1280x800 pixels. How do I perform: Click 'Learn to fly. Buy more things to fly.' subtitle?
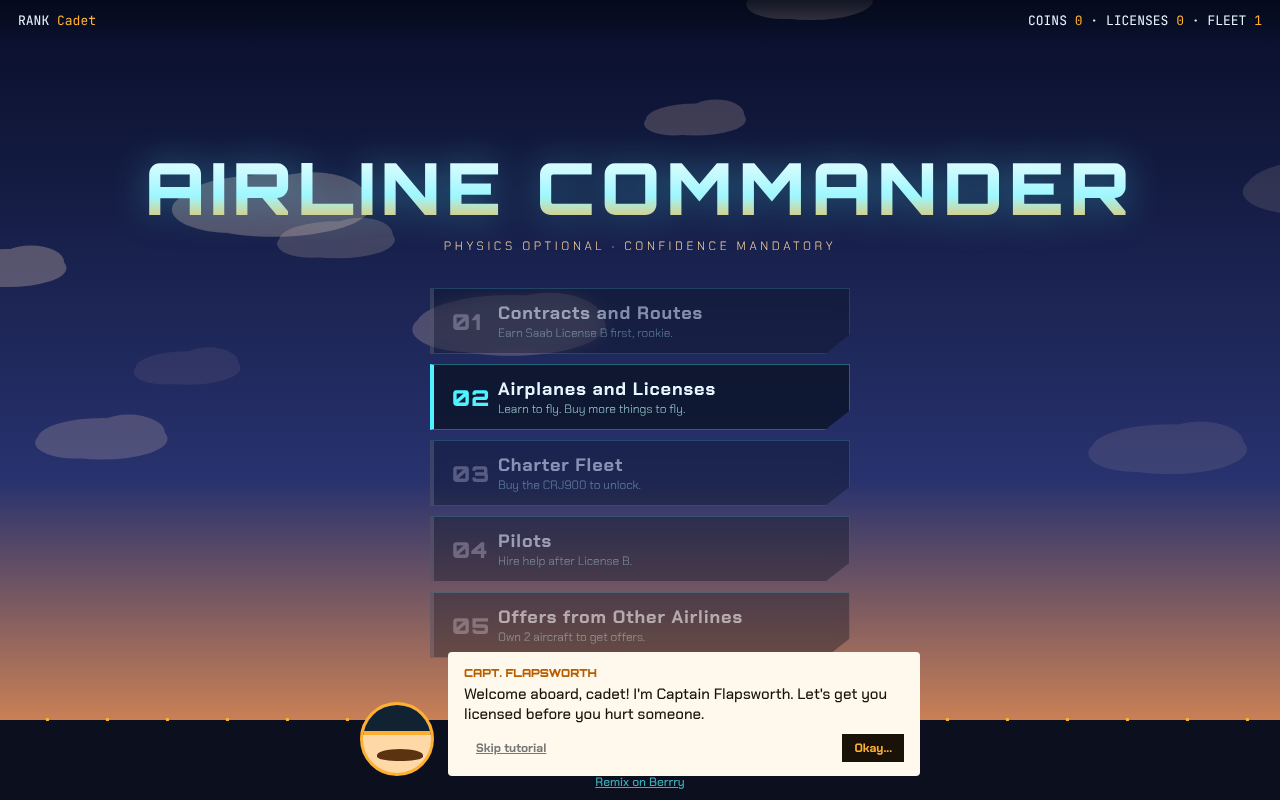[x=591, y=409]
